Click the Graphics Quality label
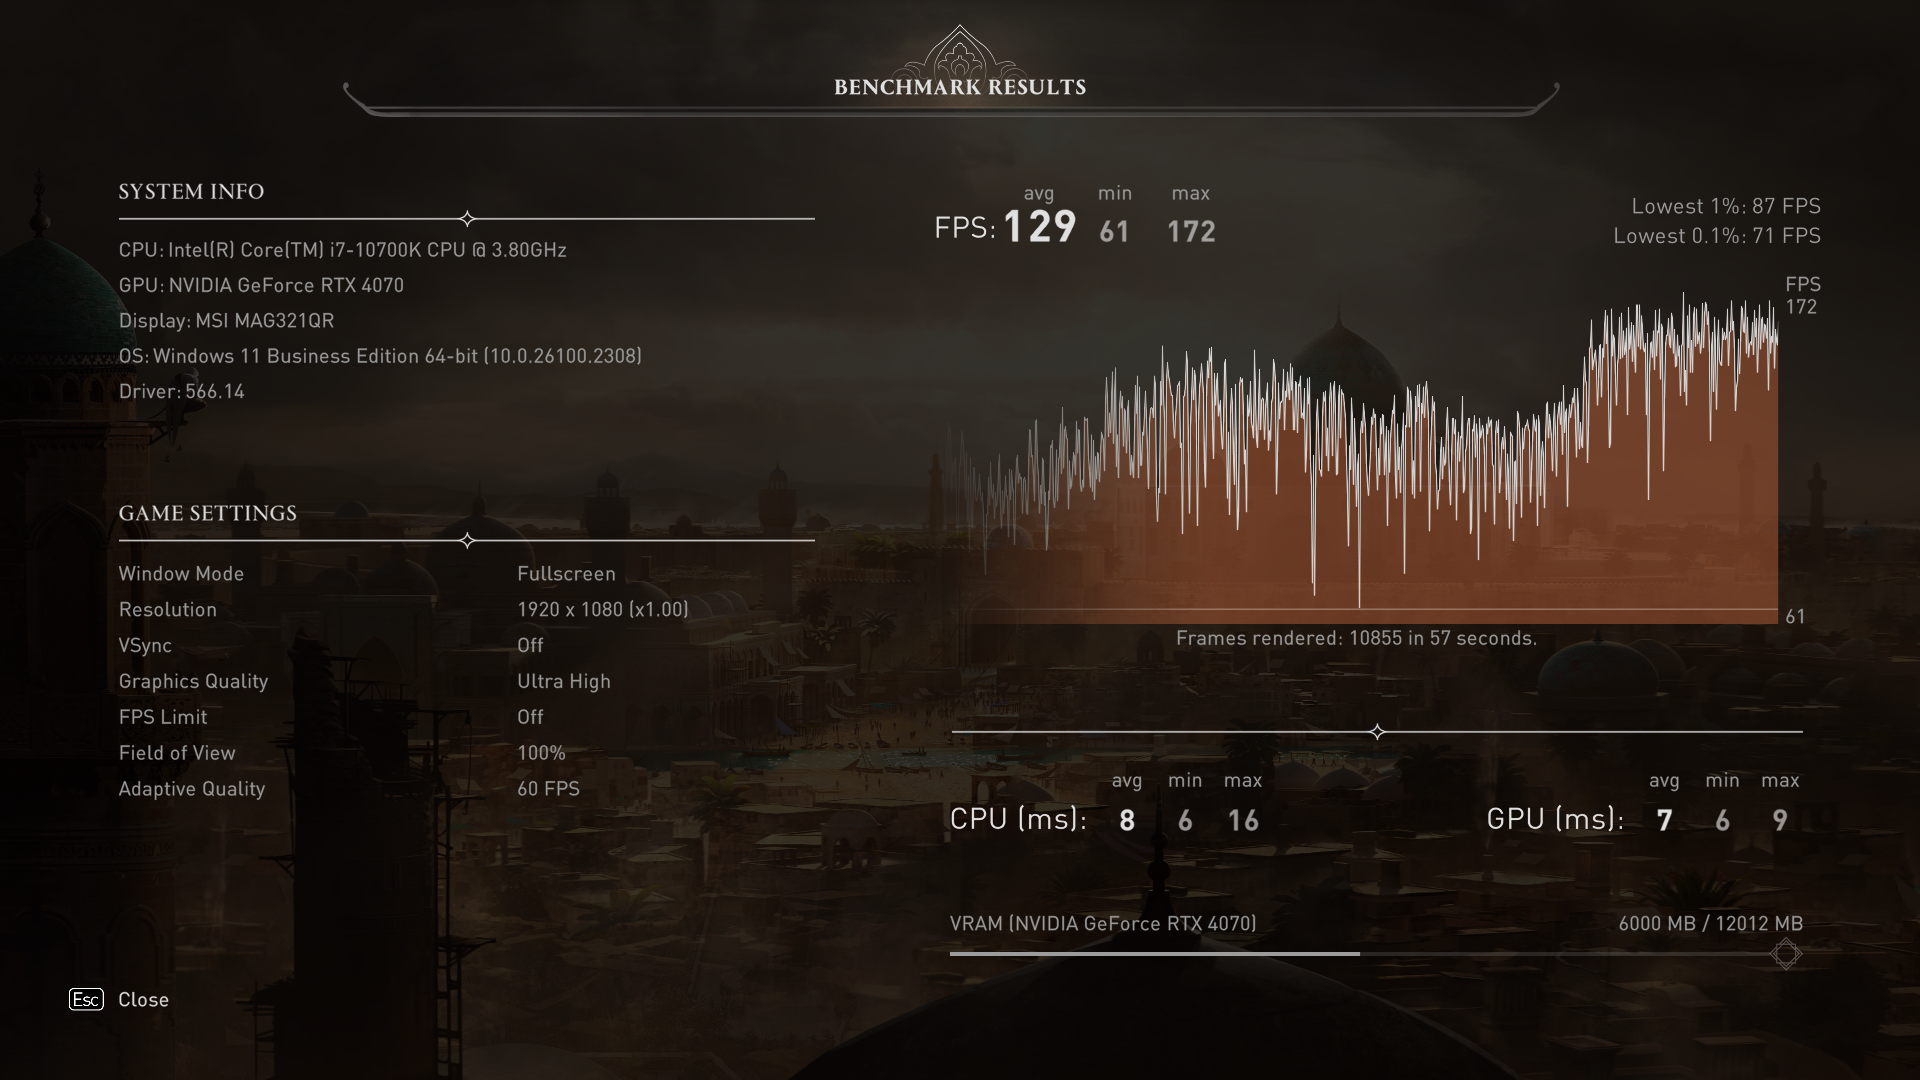Image resolution: width=1920 pixels, height=1080 pixels. (193, 682)
